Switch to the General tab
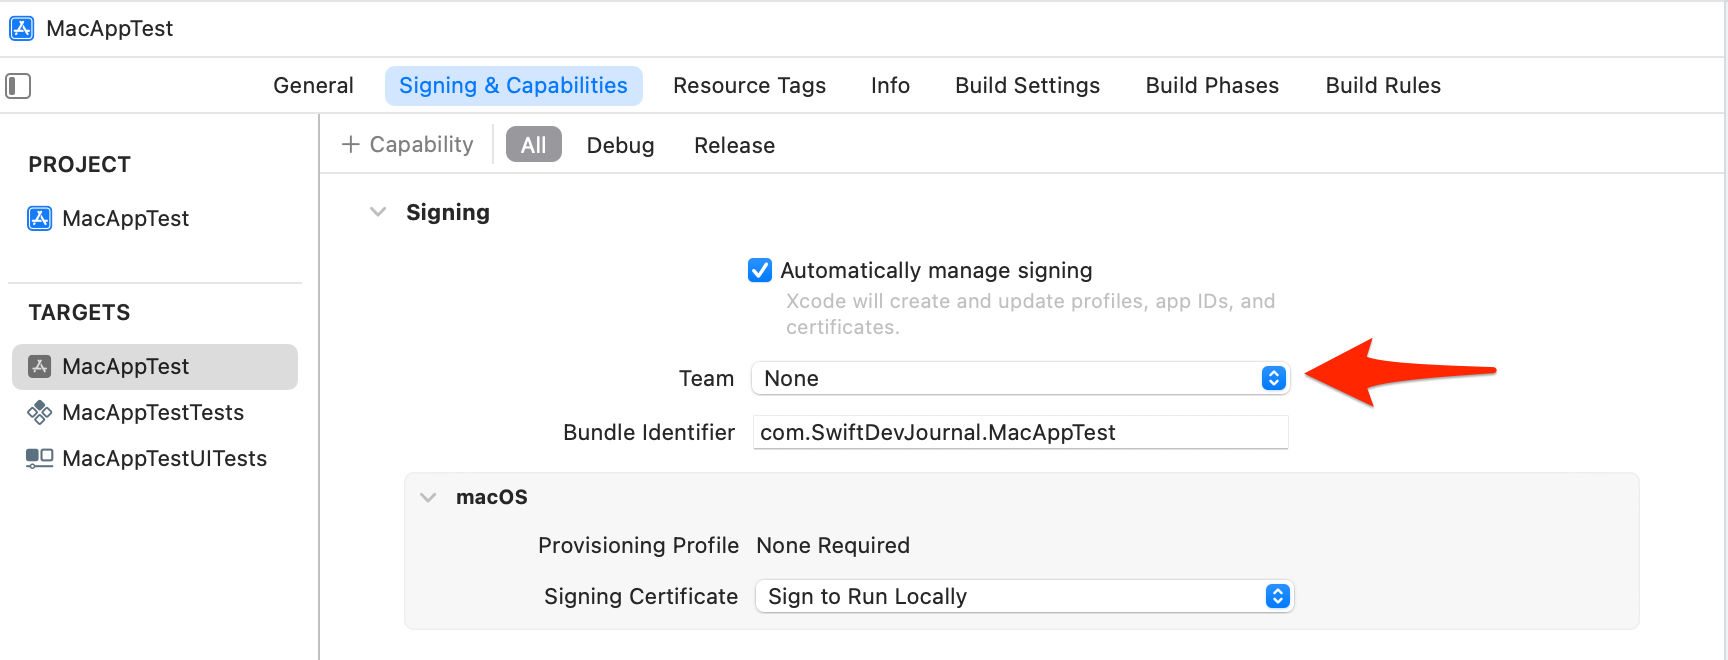The width and height of the screenshot is (1728, 660). 313,86
